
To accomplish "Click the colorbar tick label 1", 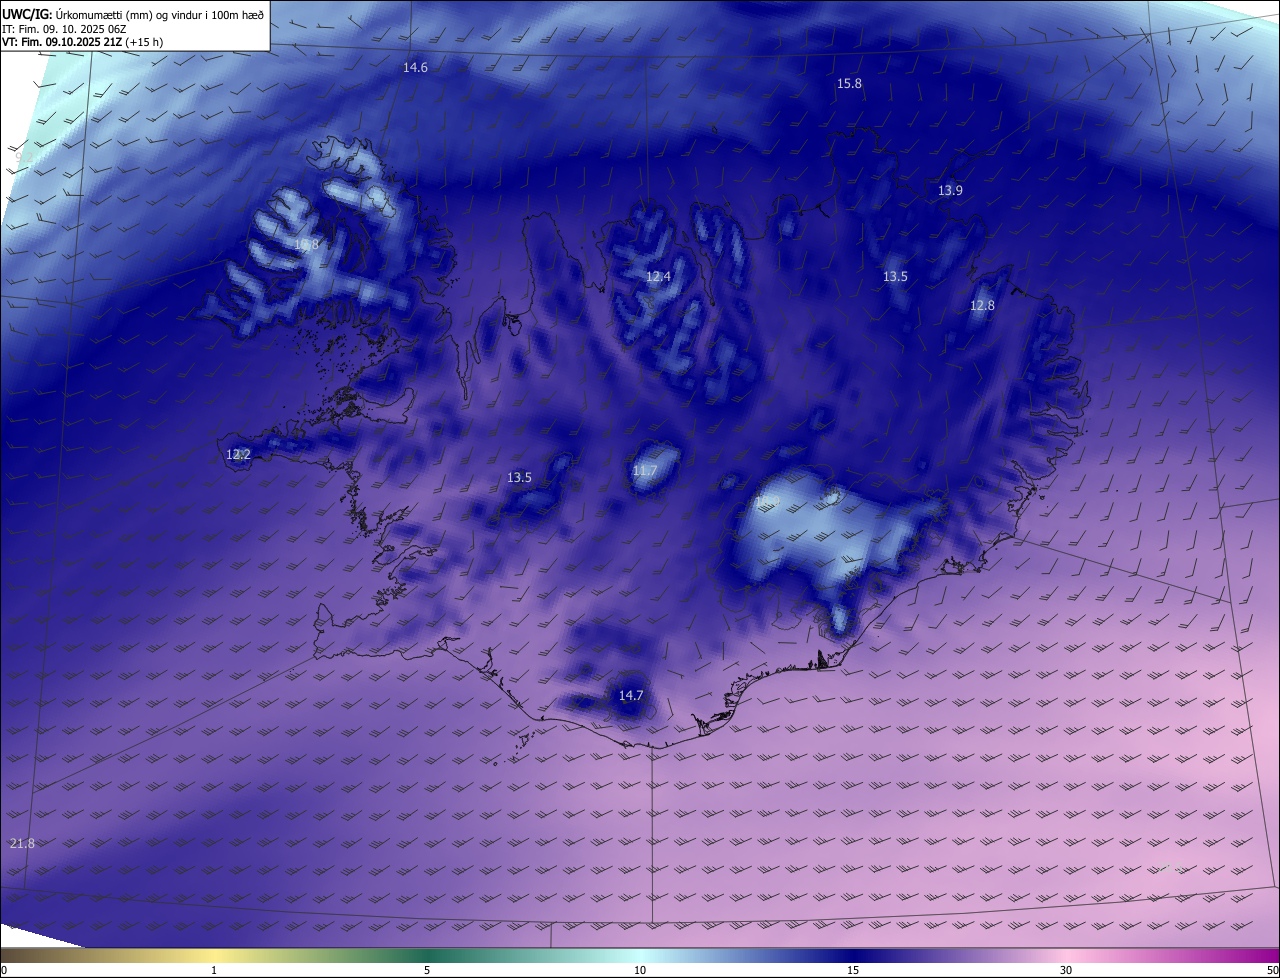I will click(214, 970).
